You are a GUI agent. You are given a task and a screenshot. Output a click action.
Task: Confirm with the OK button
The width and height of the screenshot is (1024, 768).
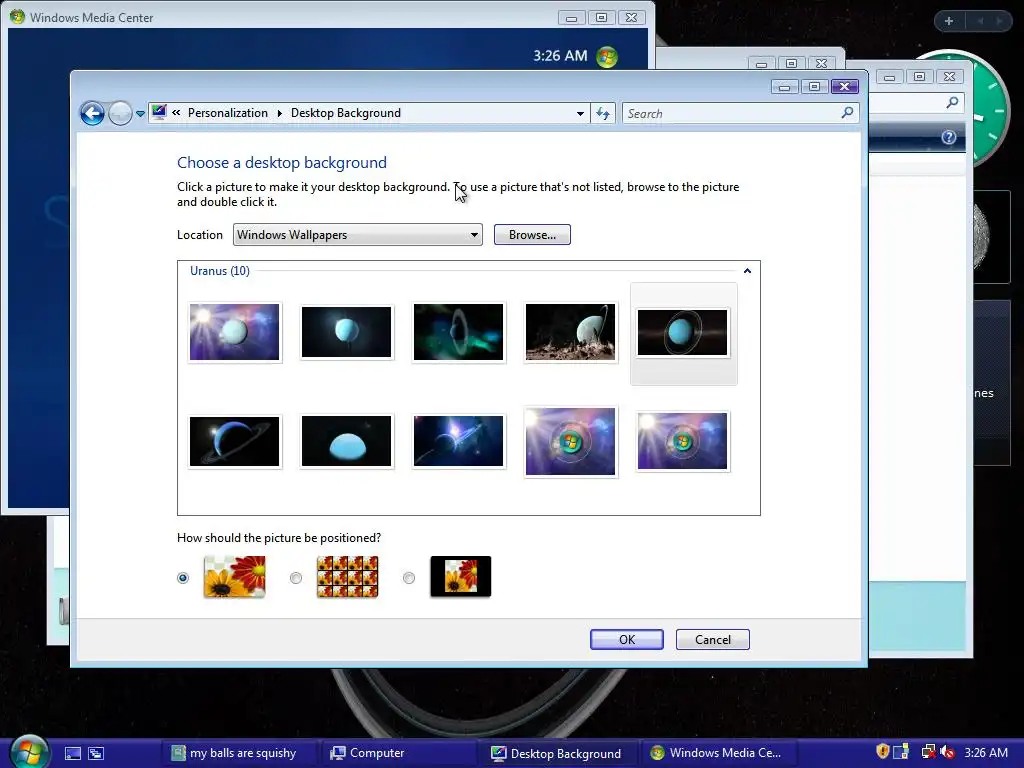click(x=626, y=639)
